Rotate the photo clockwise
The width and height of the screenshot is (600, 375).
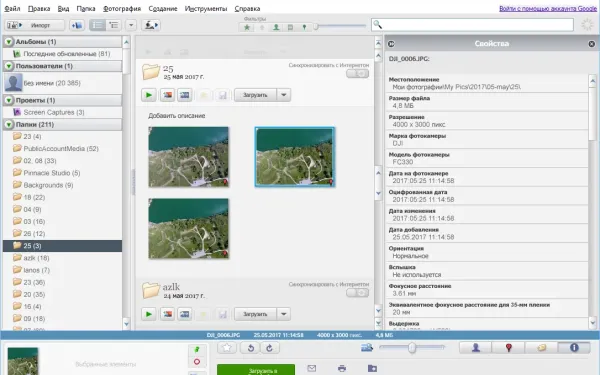(270, 348)
